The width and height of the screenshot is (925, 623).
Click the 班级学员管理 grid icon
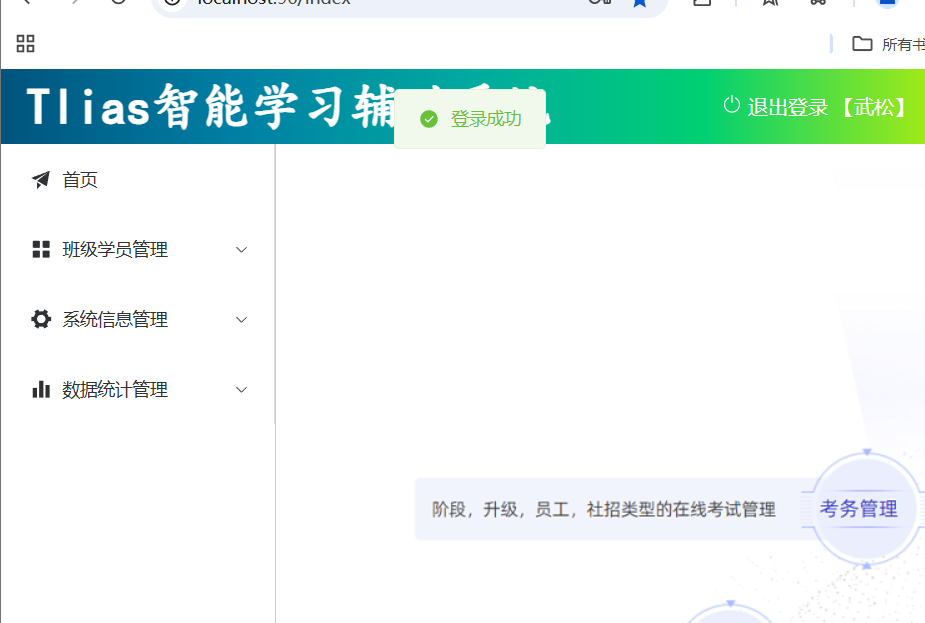(x=40, y=249)
